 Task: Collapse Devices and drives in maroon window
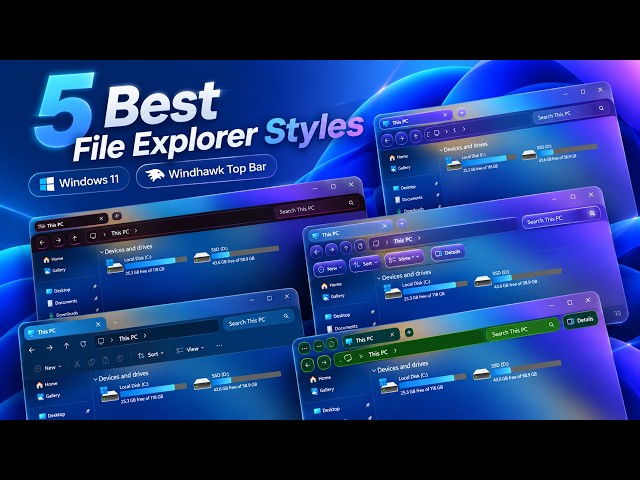[x=102, y=252]
